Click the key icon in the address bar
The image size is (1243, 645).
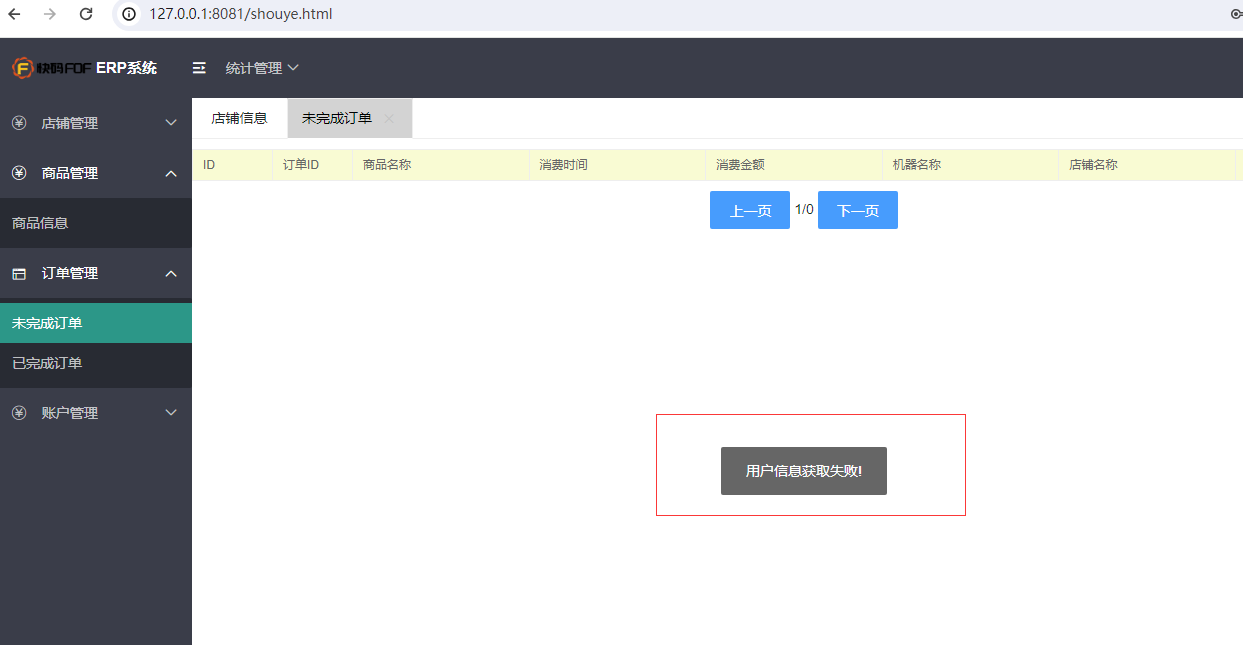(1236, 14)
